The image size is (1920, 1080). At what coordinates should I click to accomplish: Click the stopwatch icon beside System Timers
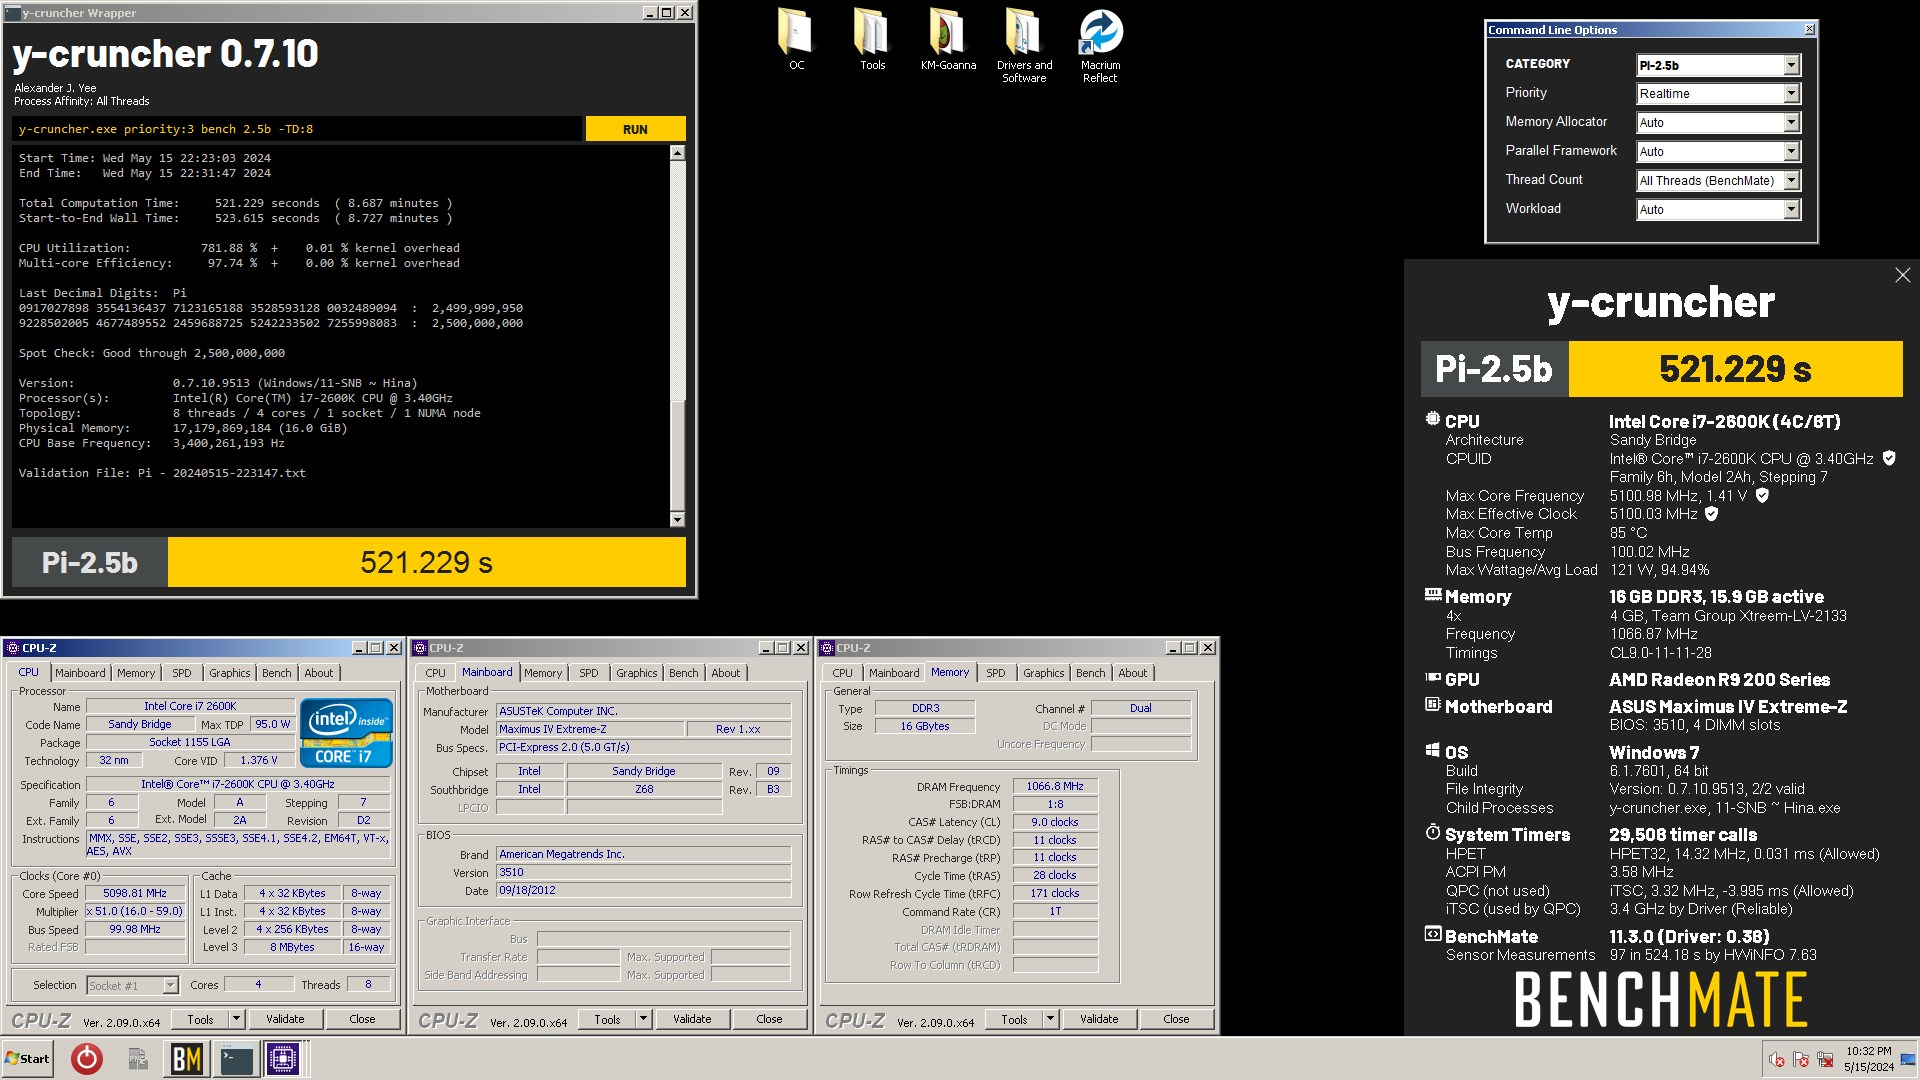click(1432, 832)
